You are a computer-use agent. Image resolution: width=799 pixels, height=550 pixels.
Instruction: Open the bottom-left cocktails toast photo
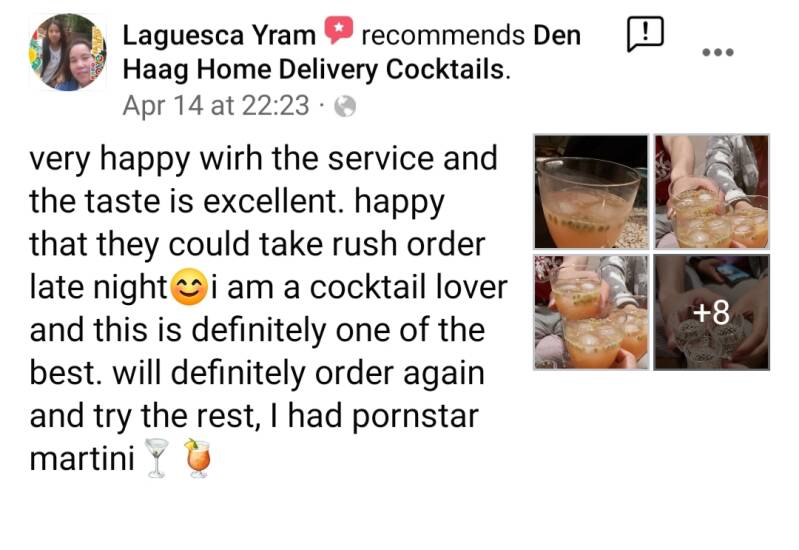click(591, 312)
